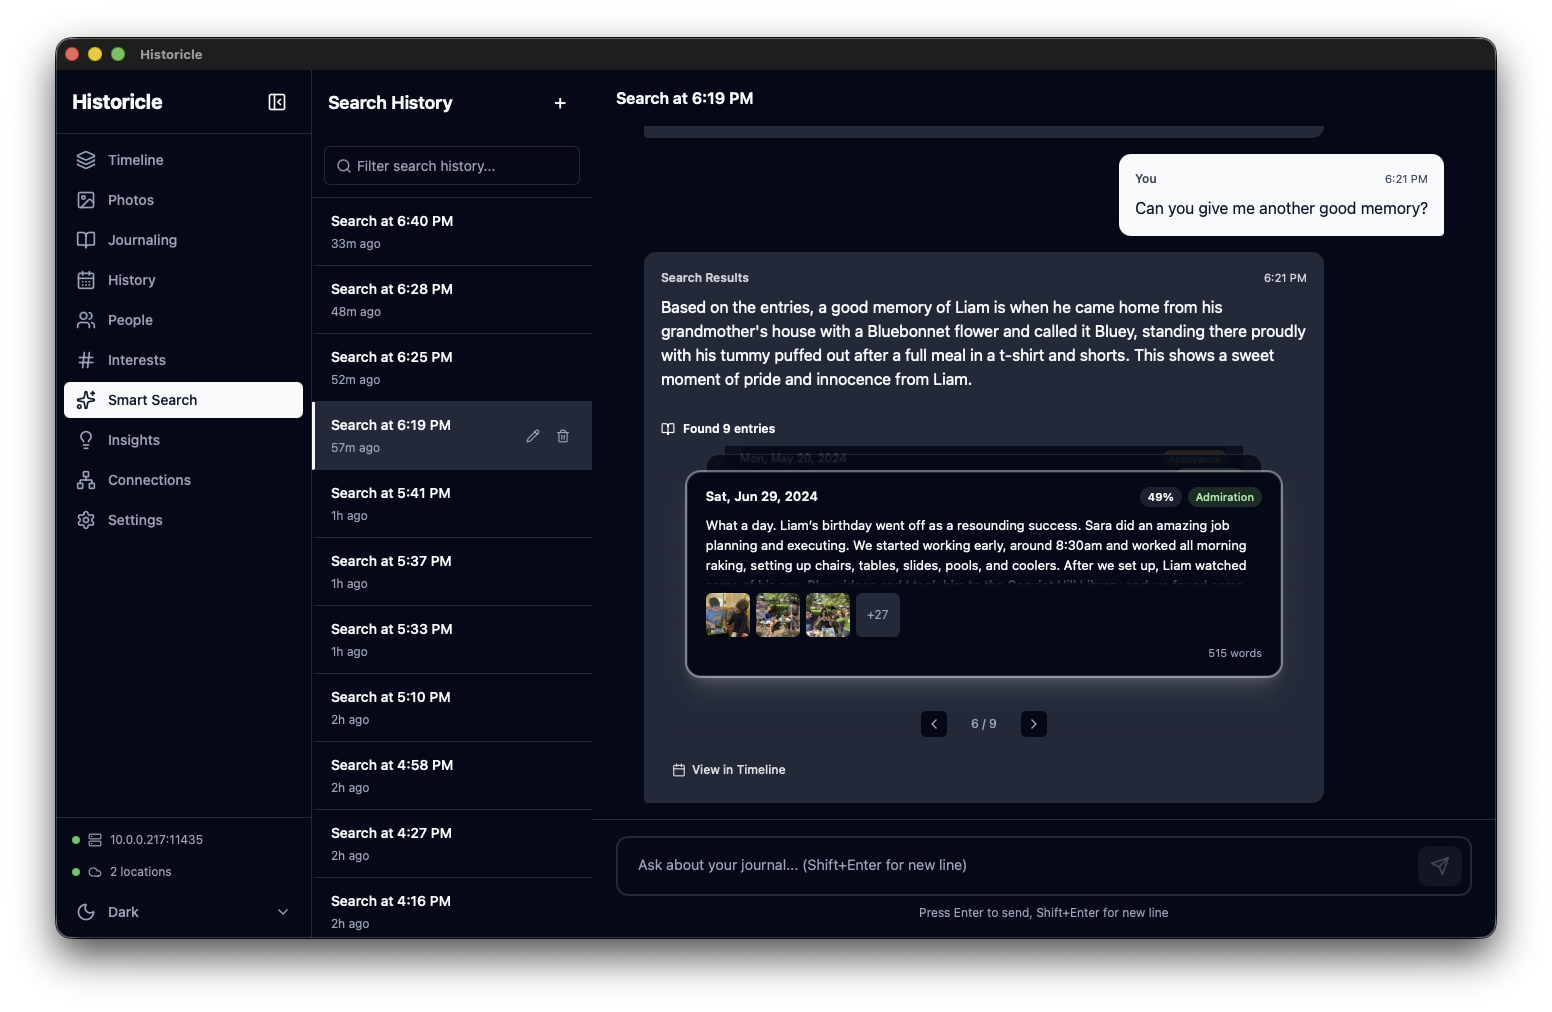Open the Photos section
This screenshot has height=1012, width=1552.
130,200
